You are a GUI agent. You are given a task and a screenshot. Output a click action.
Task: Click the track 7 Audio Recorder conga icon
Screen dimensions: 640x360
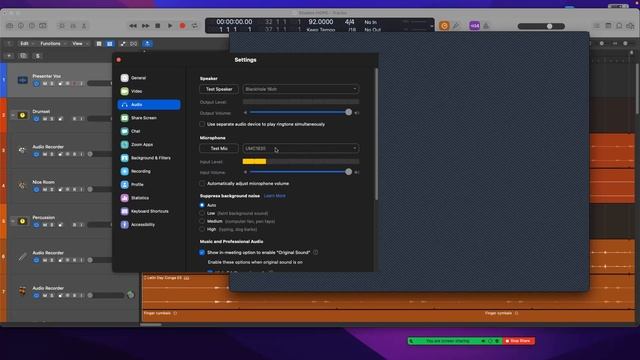tap(22, 291)
